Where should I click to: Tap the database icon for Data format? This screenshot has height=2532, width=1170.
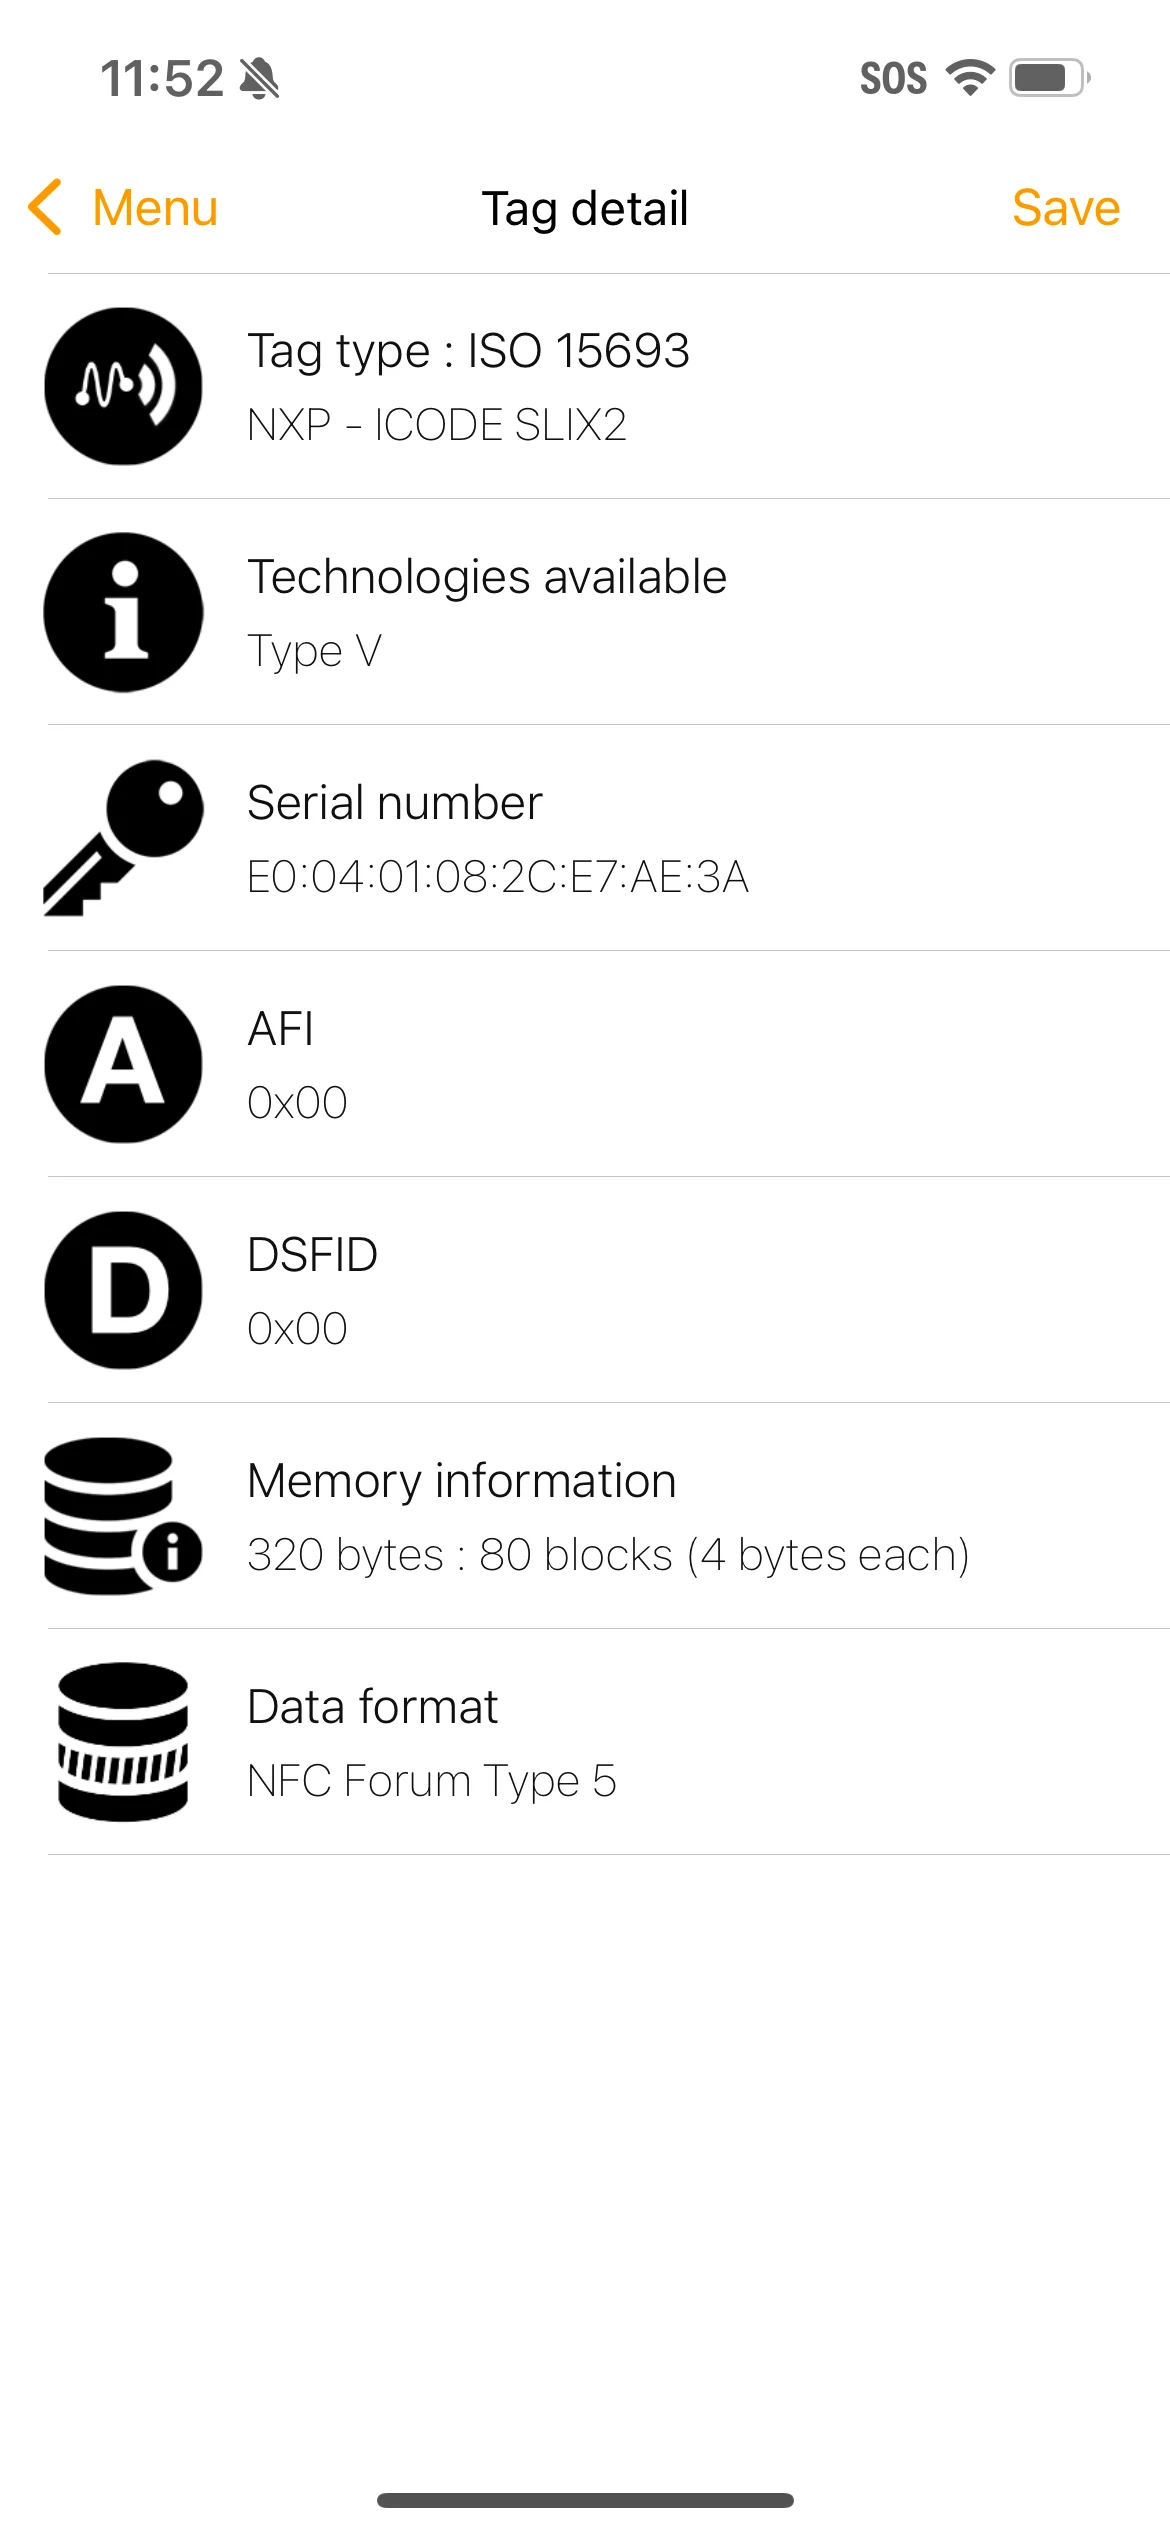tap(123, 1742)
